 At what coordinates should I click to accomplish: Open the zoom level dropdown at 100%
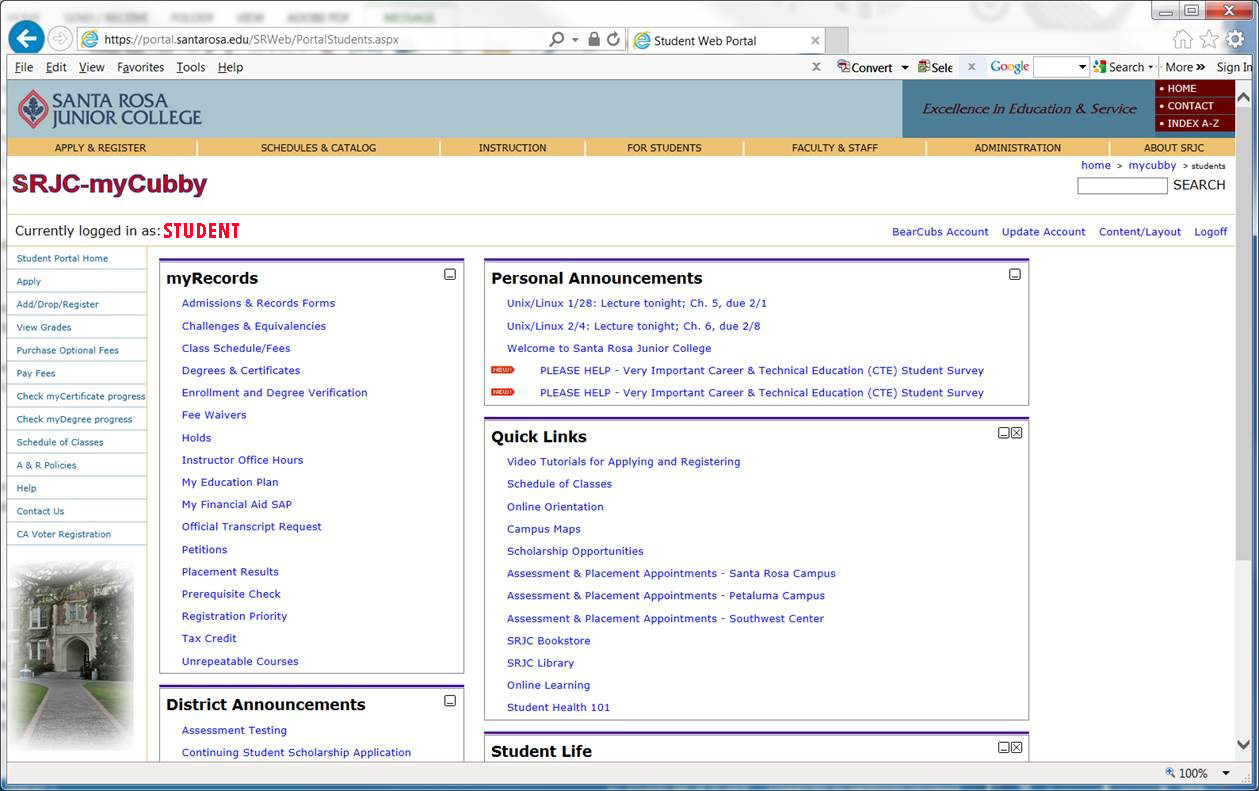coord(1227,773)
